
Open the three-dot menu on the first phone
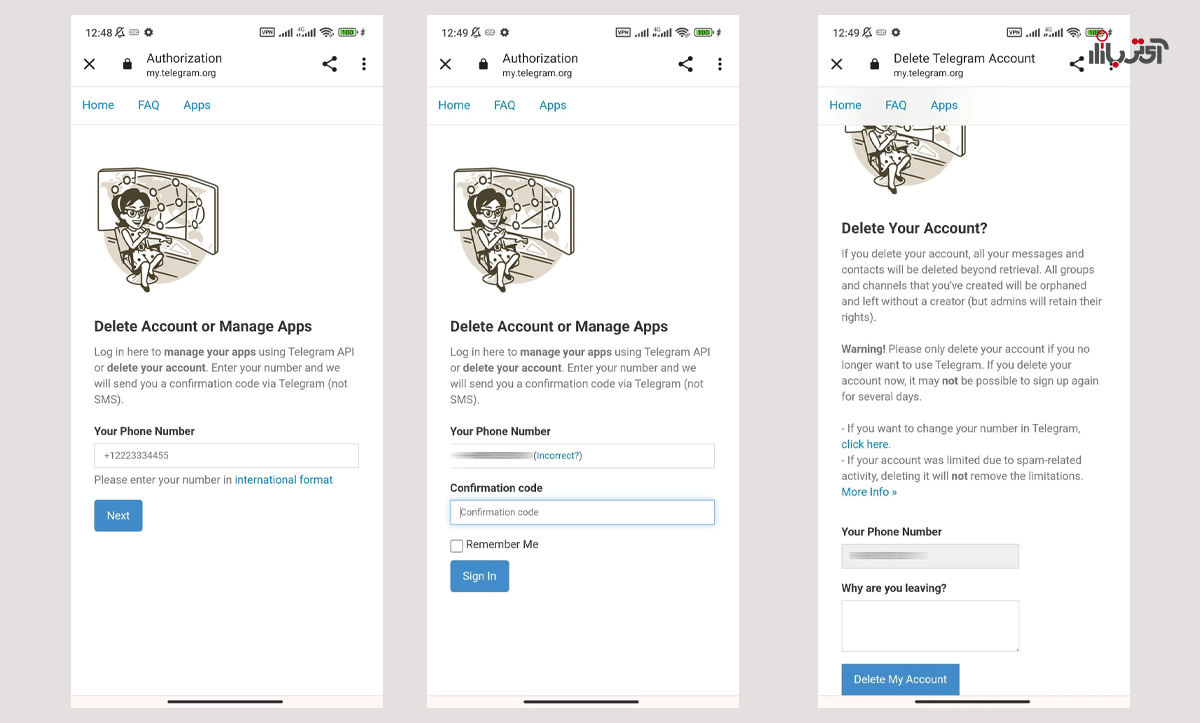[364, 64]
